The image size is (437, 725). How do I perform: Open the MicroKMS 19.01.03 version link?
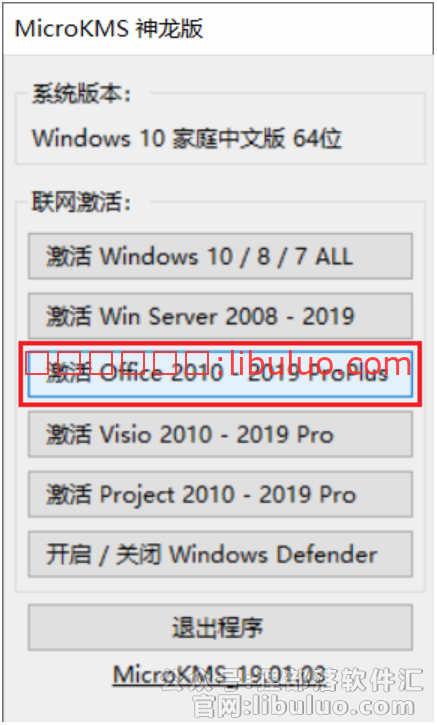point(219,675)
